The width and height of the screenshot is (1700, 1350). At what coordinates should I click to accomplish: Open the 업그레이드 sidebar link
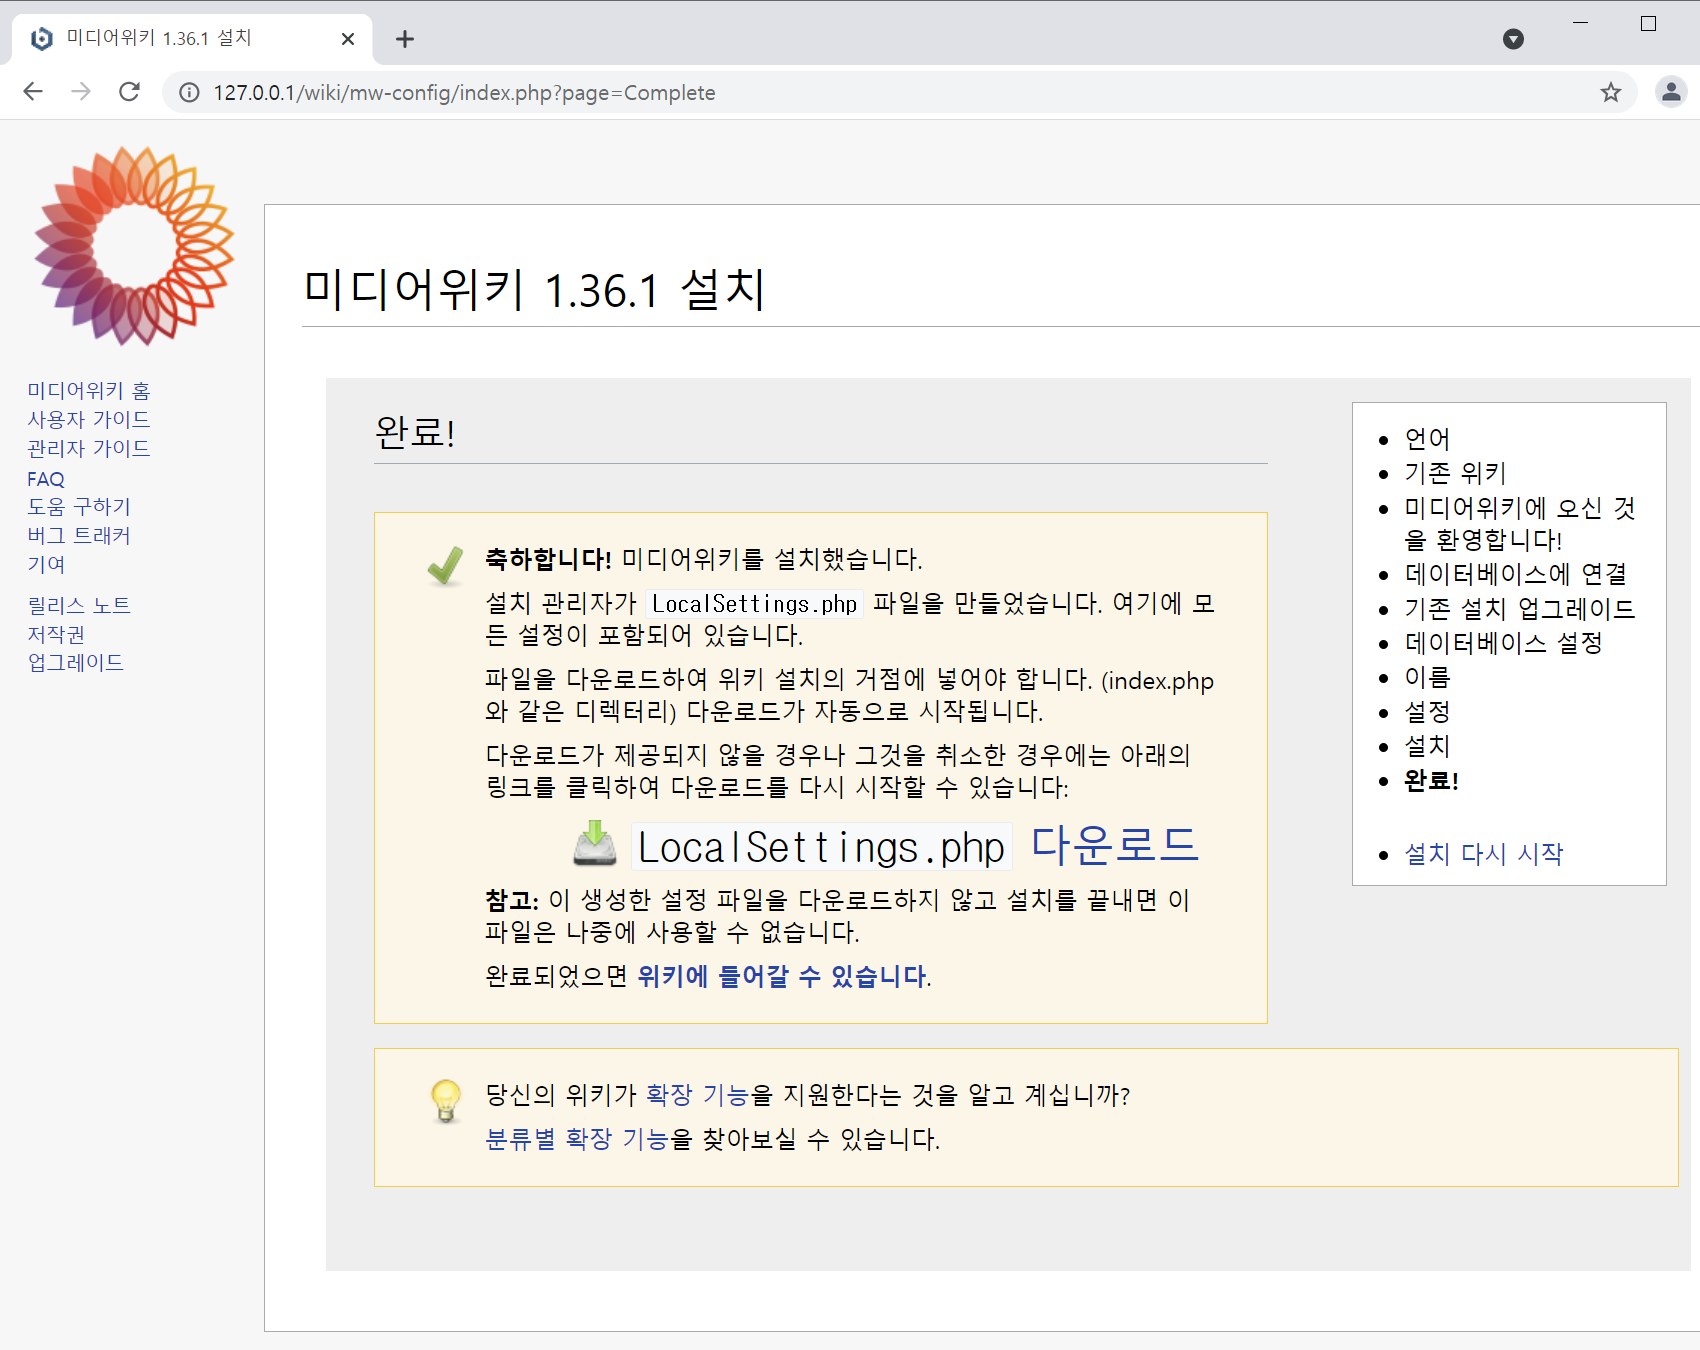(x=76, y=662)
